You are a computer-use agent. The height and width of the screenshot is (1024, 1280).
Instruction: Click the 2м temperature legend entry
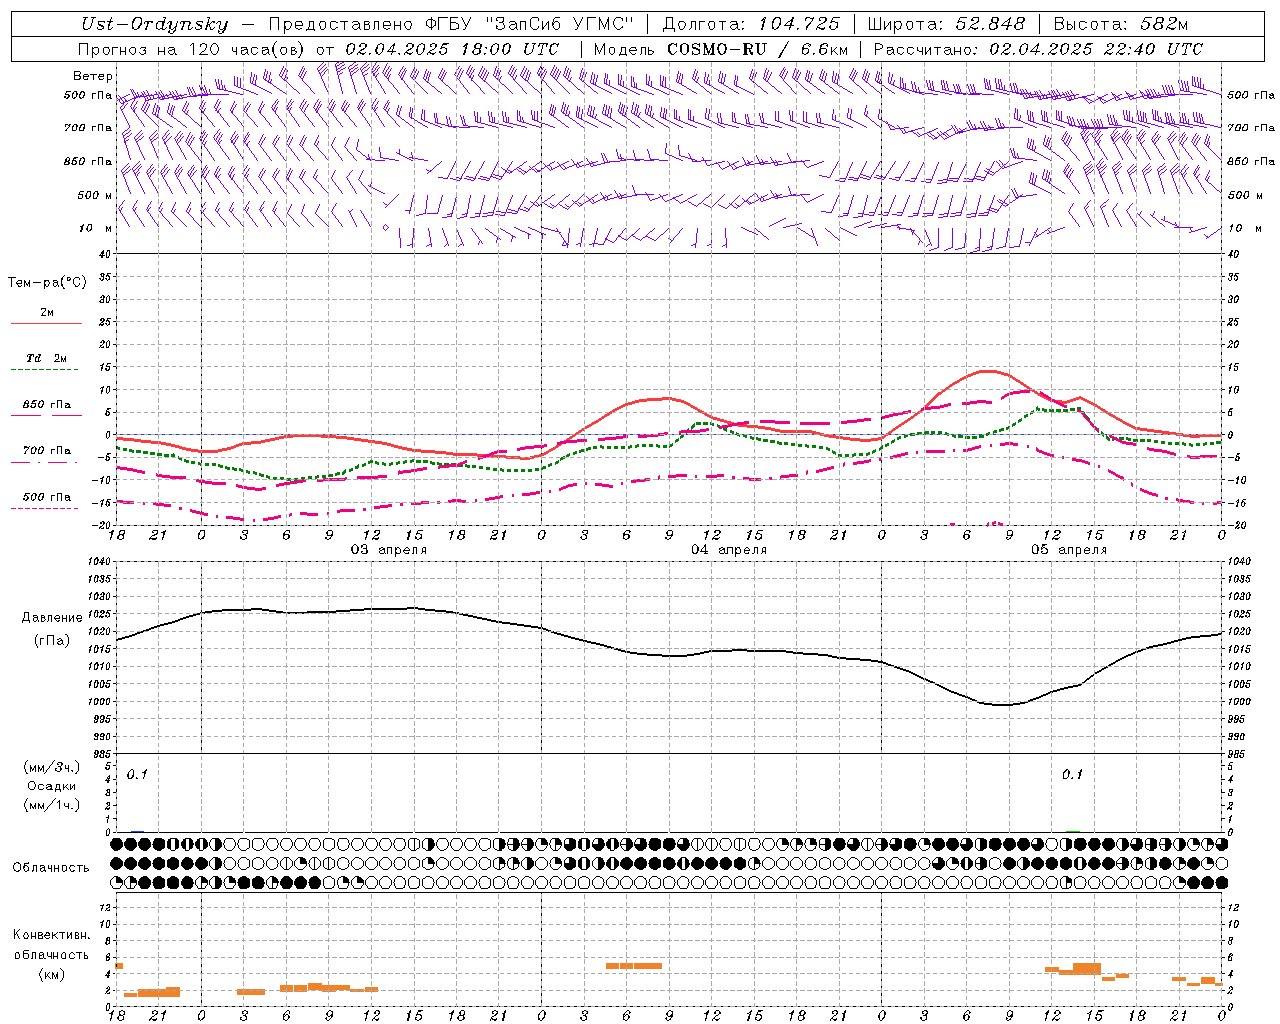click(47, 313)
